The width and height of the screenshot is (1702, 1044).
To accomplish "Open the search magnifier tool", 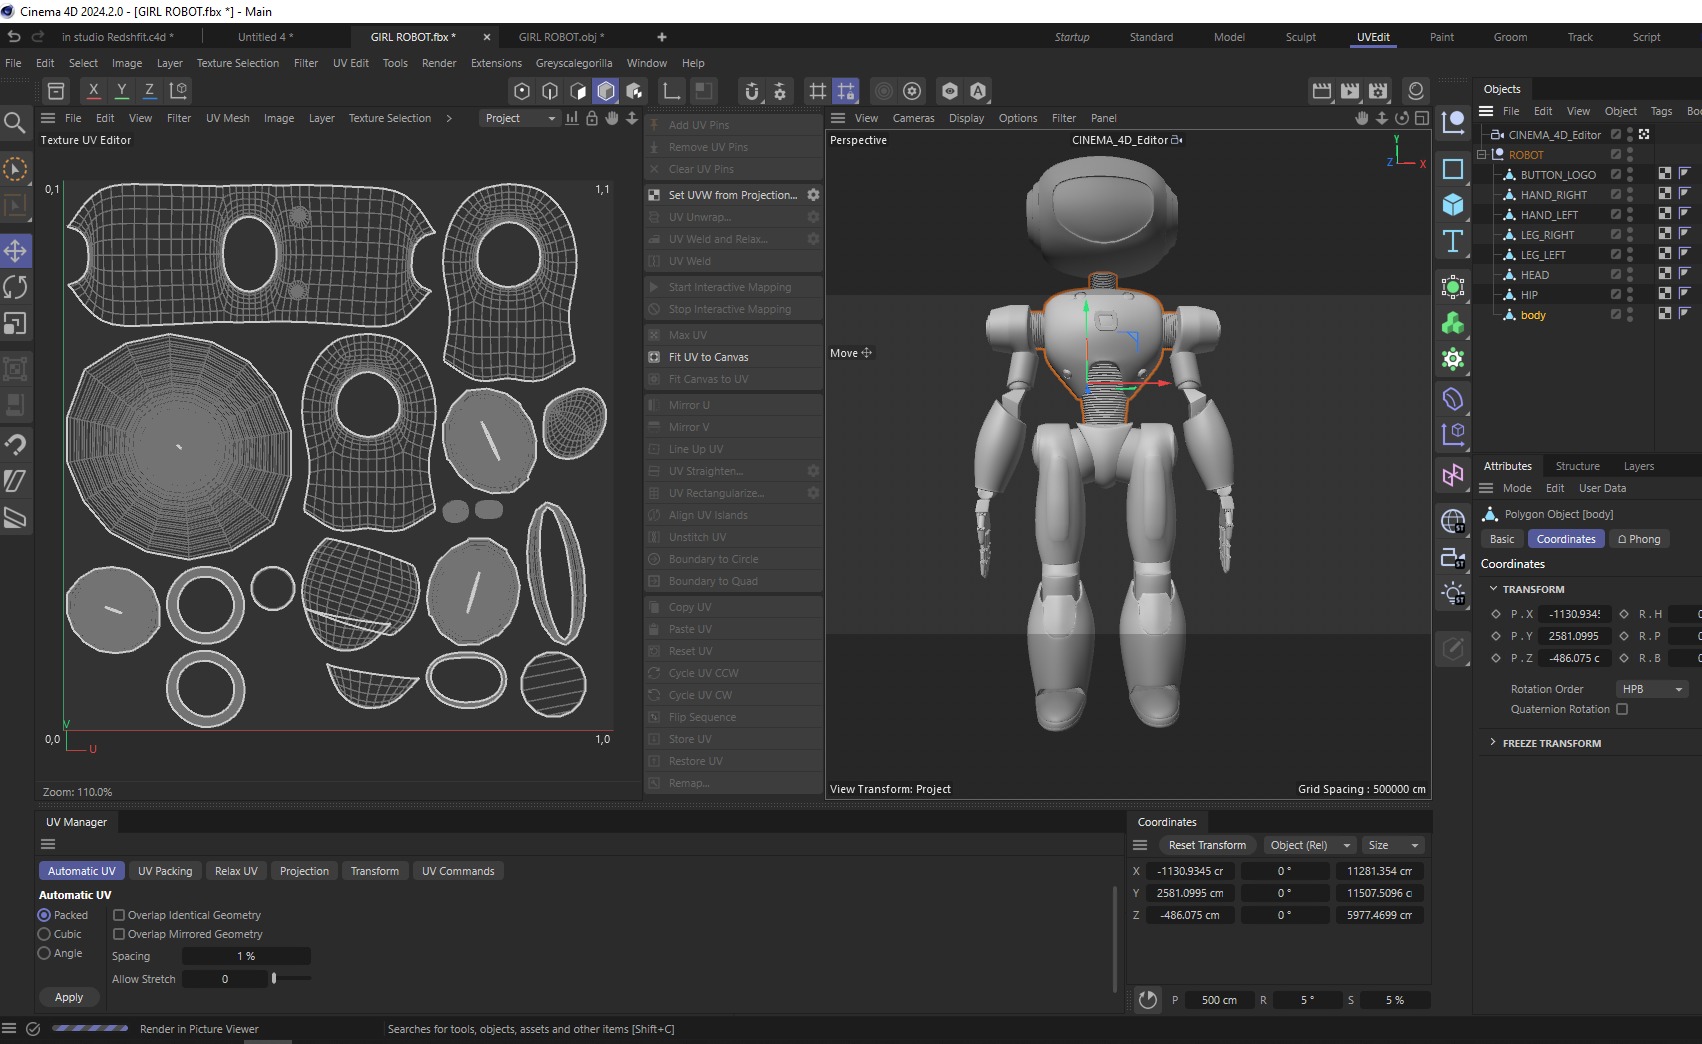I will pos(15,122).
